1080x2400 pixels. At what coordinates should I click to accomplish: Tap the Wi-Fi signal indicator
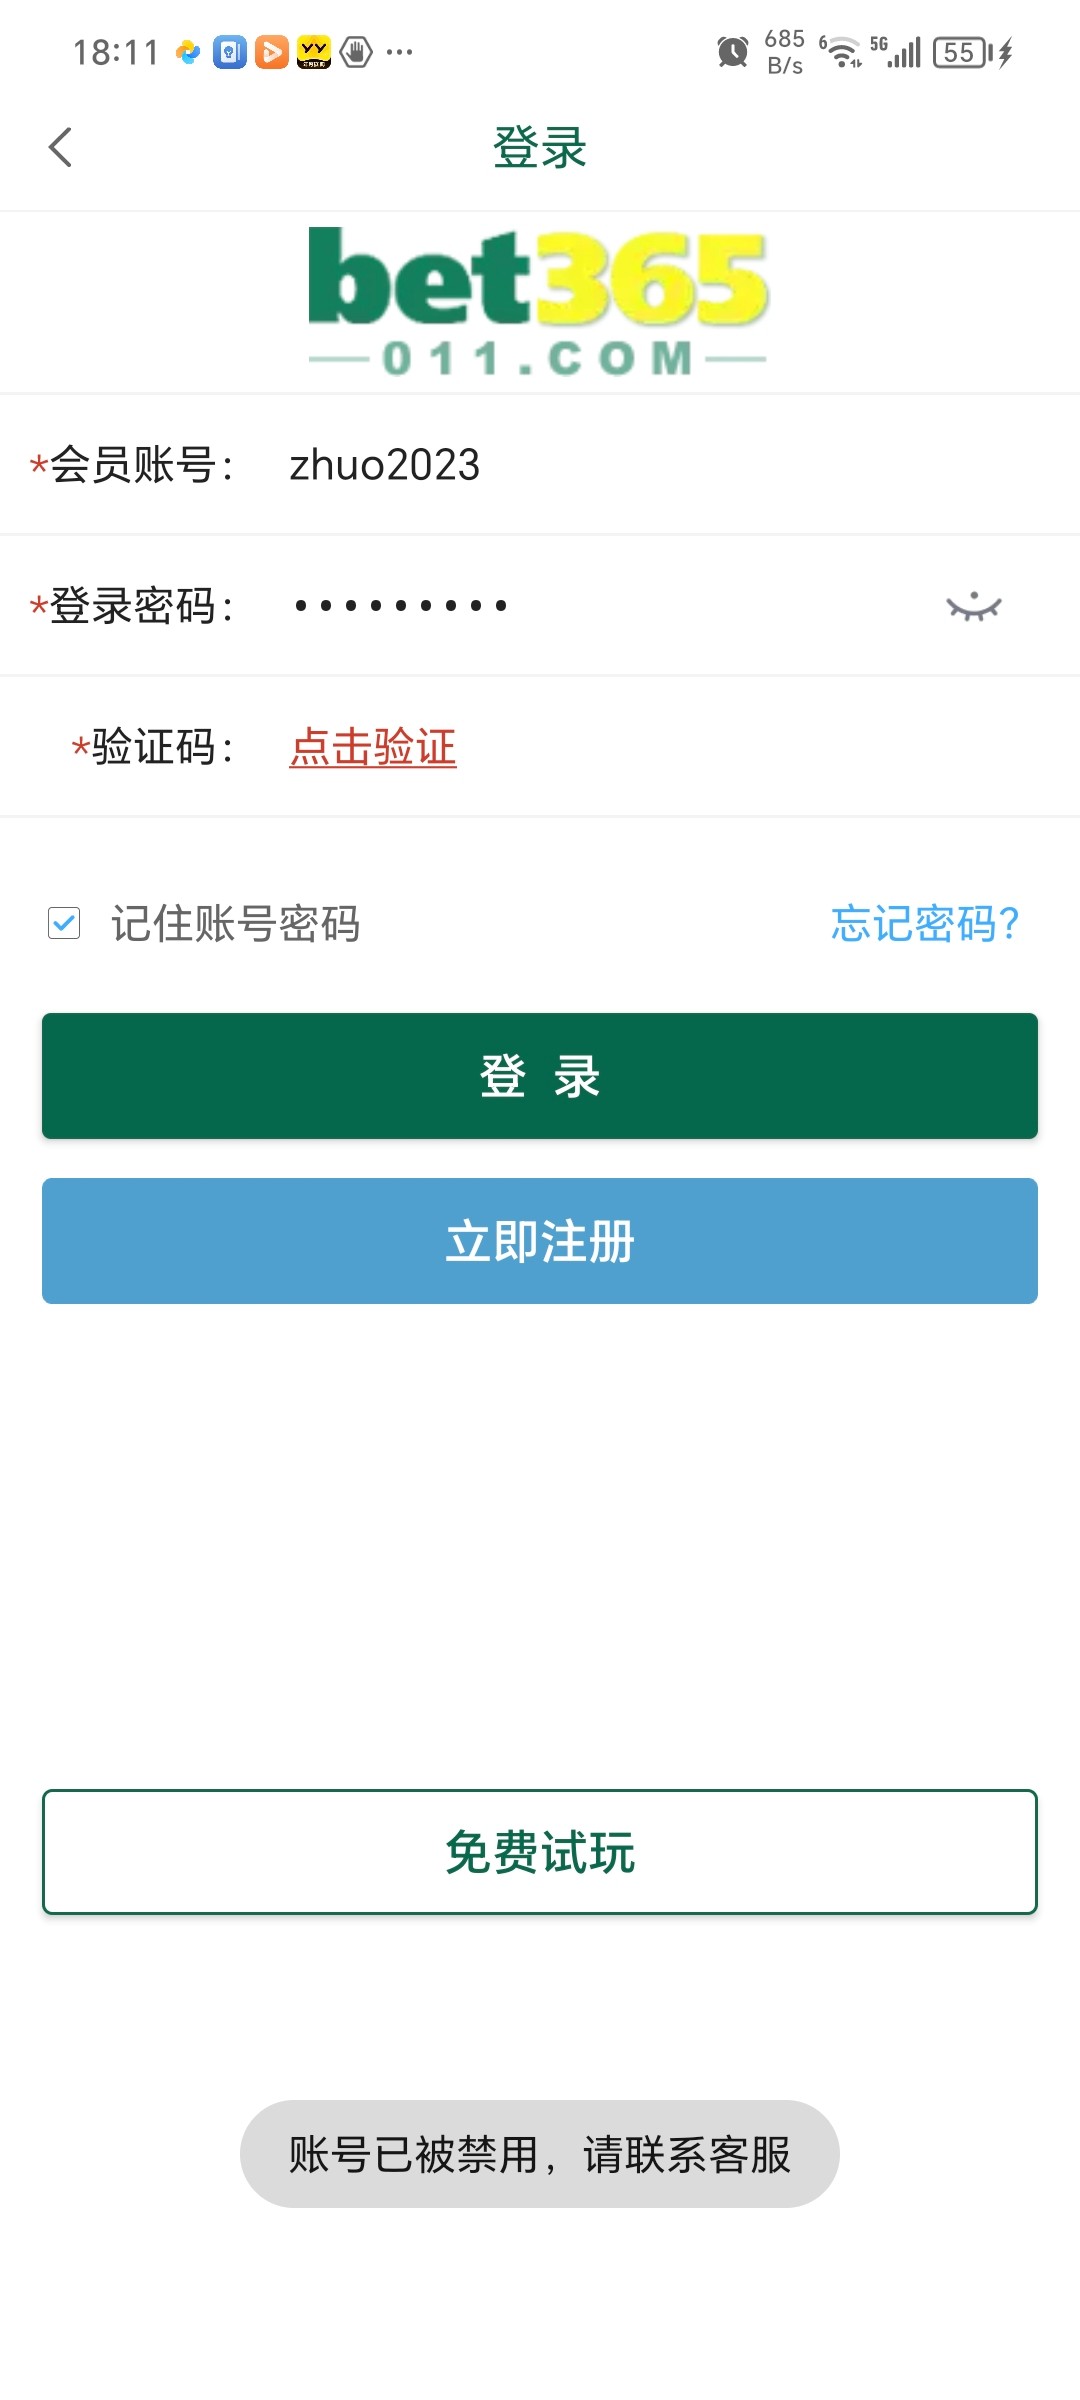click(x=841, y=50)
